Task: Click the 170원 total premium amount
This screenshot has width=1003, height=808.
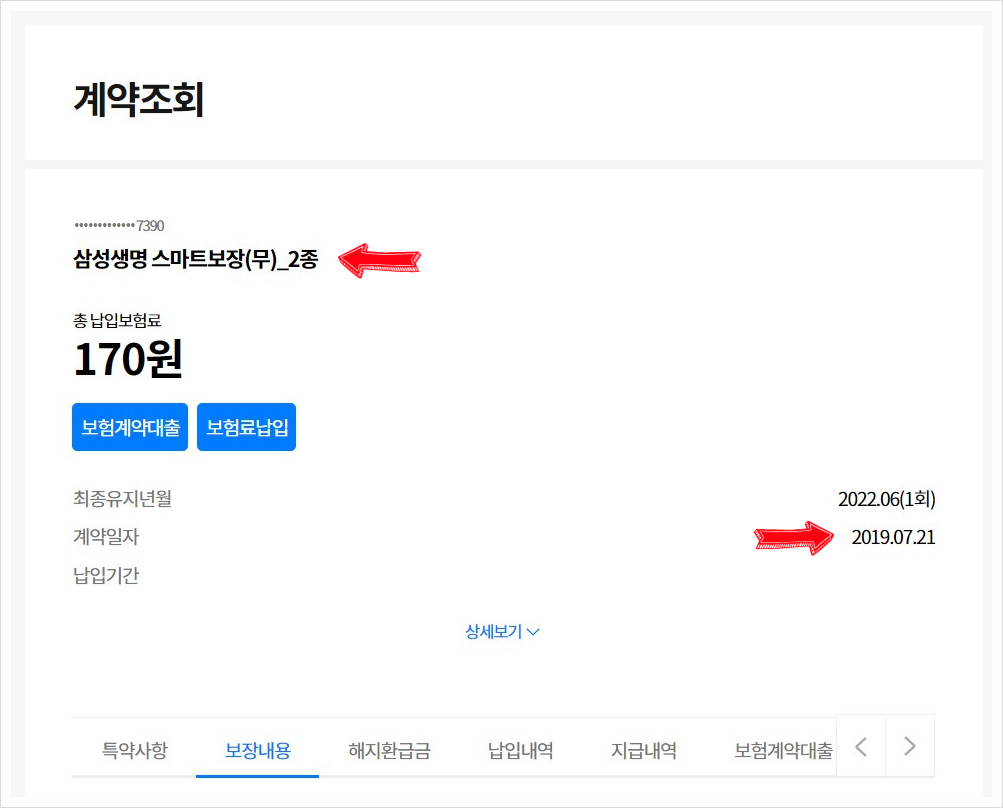Action: point(128,359)
